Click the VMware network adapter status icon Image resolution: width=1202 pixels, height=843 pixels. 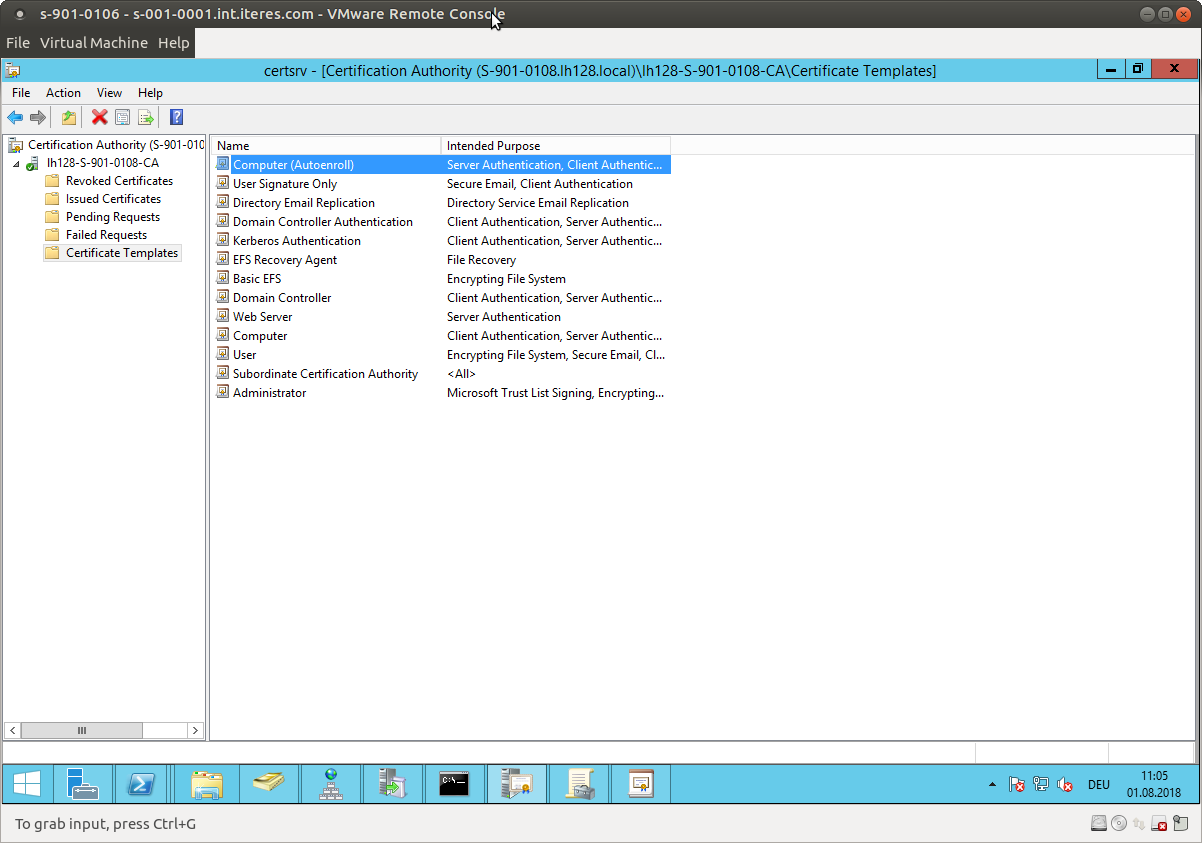(1139, 824)
